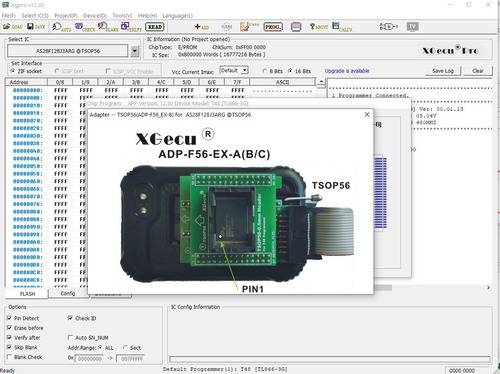Open the CALCU calculator icon

click(342, 27)
